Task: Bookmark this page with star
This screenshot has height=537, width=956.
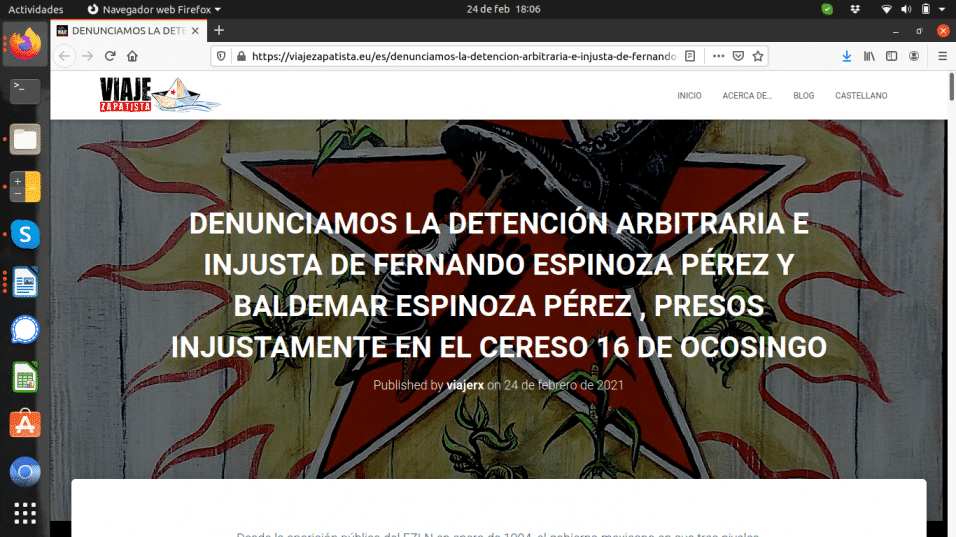Action: tap(758, 56)
